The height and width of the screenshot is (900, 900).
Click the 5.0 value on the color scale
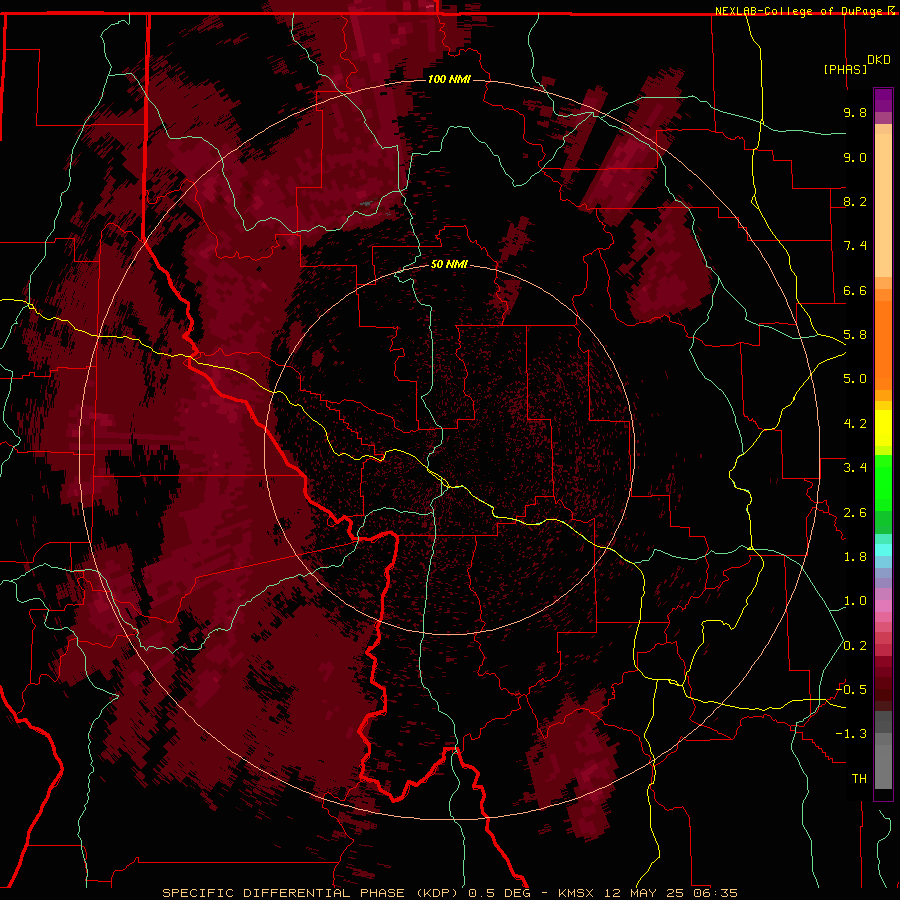coord(855,379)
